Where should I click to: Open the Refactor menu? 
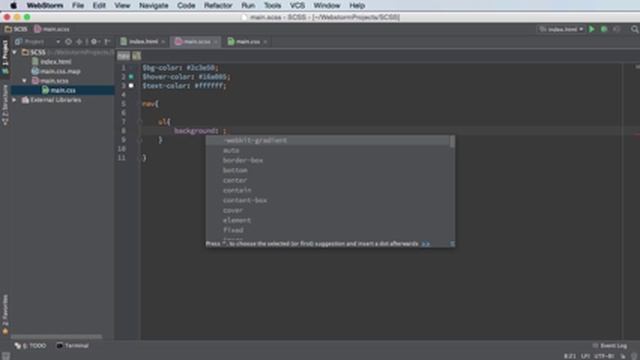(218, 5)
